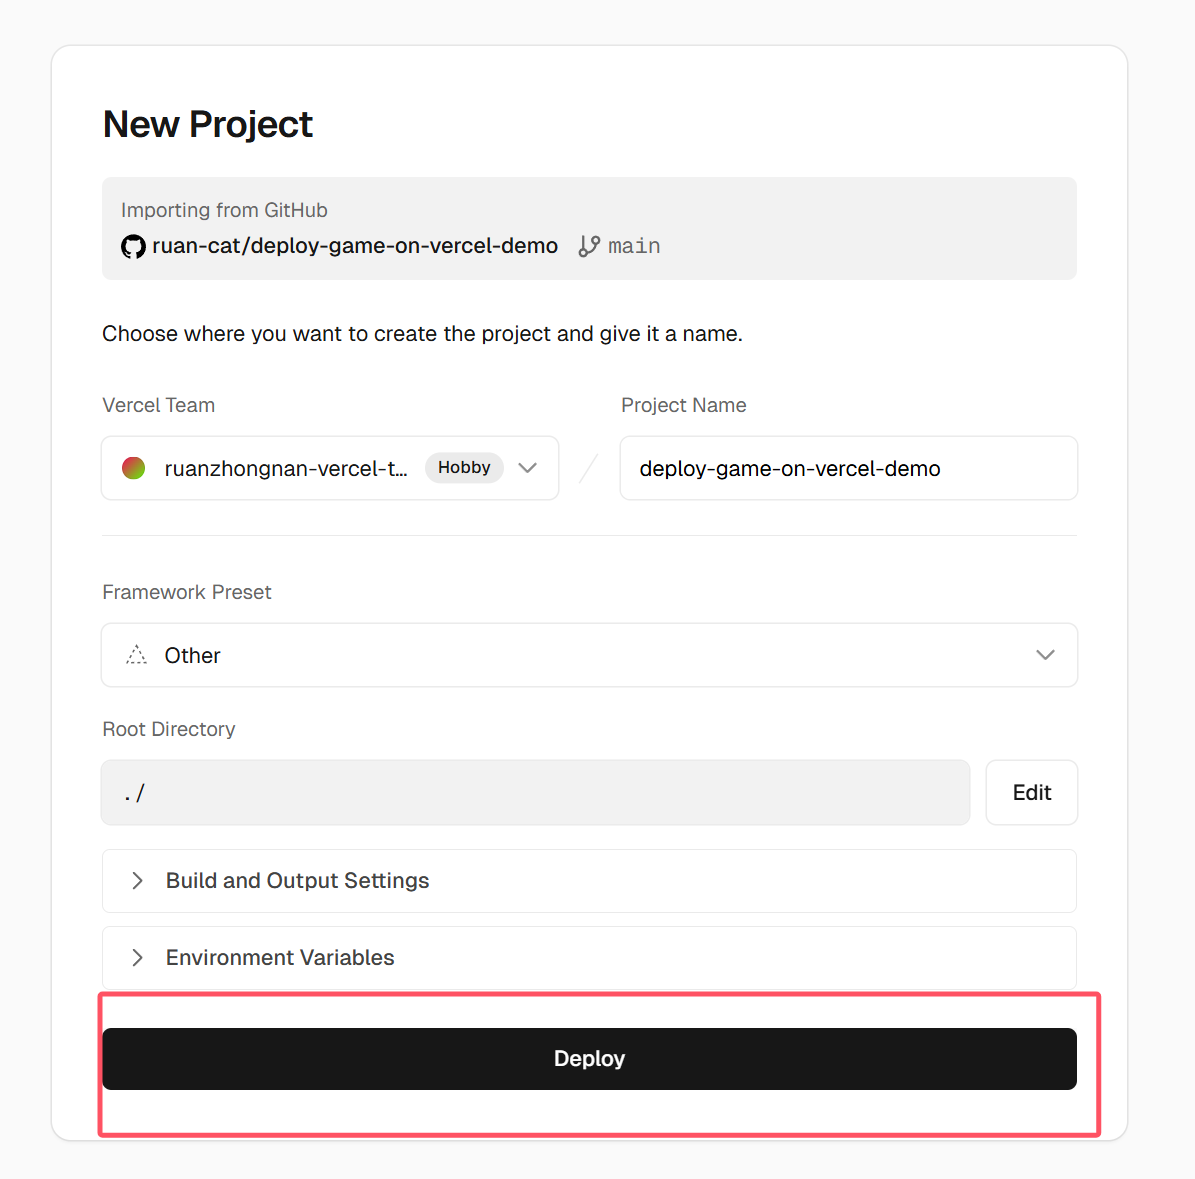This screenshot has width=1195, height=1179.
Task: Click the git branch icon beside main
Action: (589, 246)
